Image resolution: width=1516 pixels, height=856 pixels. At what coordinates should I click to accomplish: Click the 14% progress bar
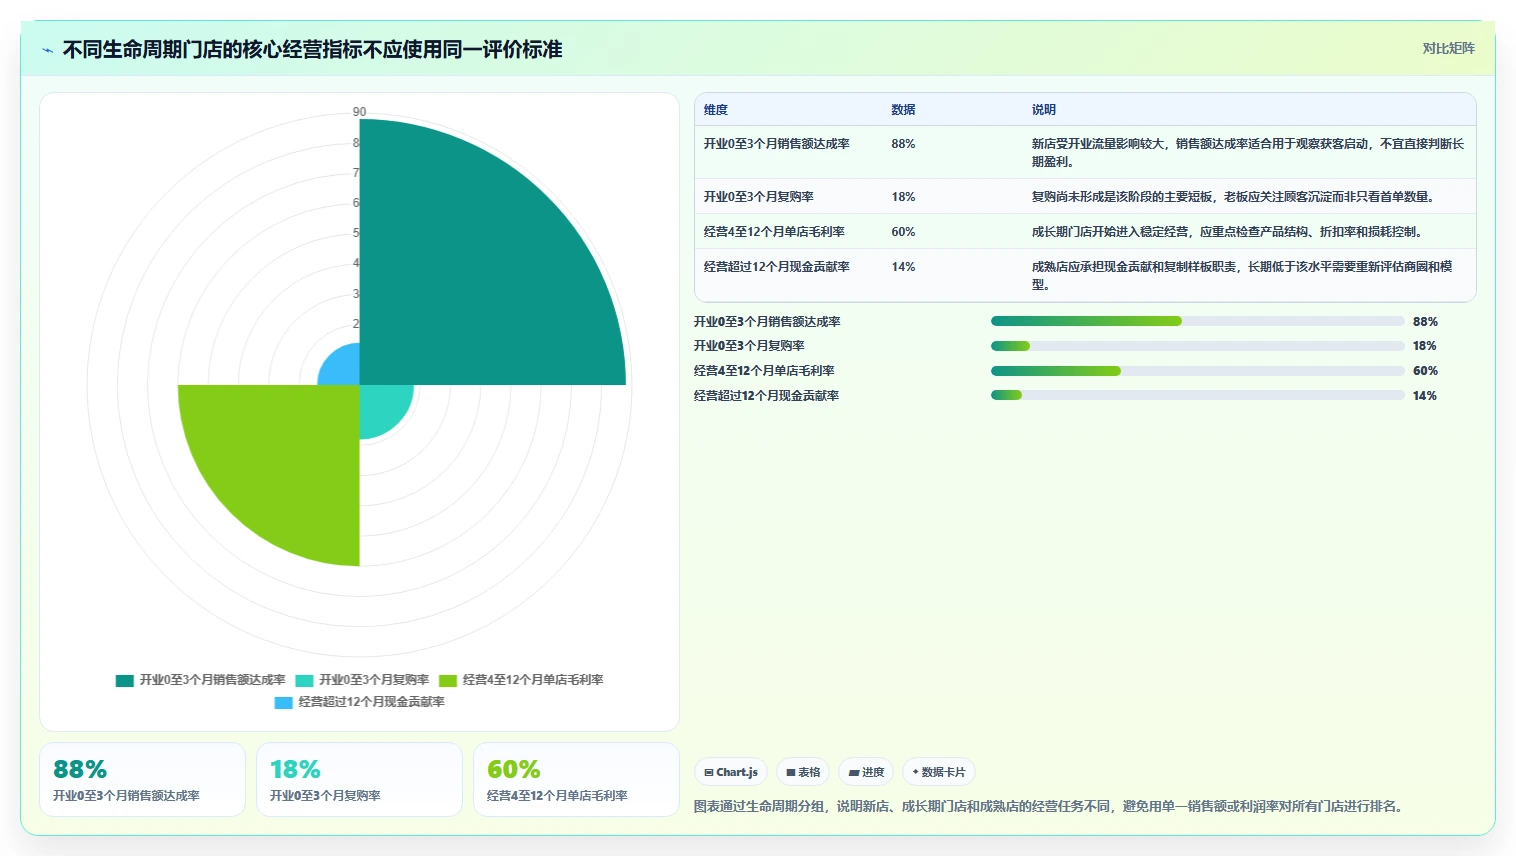[1197, 395]
